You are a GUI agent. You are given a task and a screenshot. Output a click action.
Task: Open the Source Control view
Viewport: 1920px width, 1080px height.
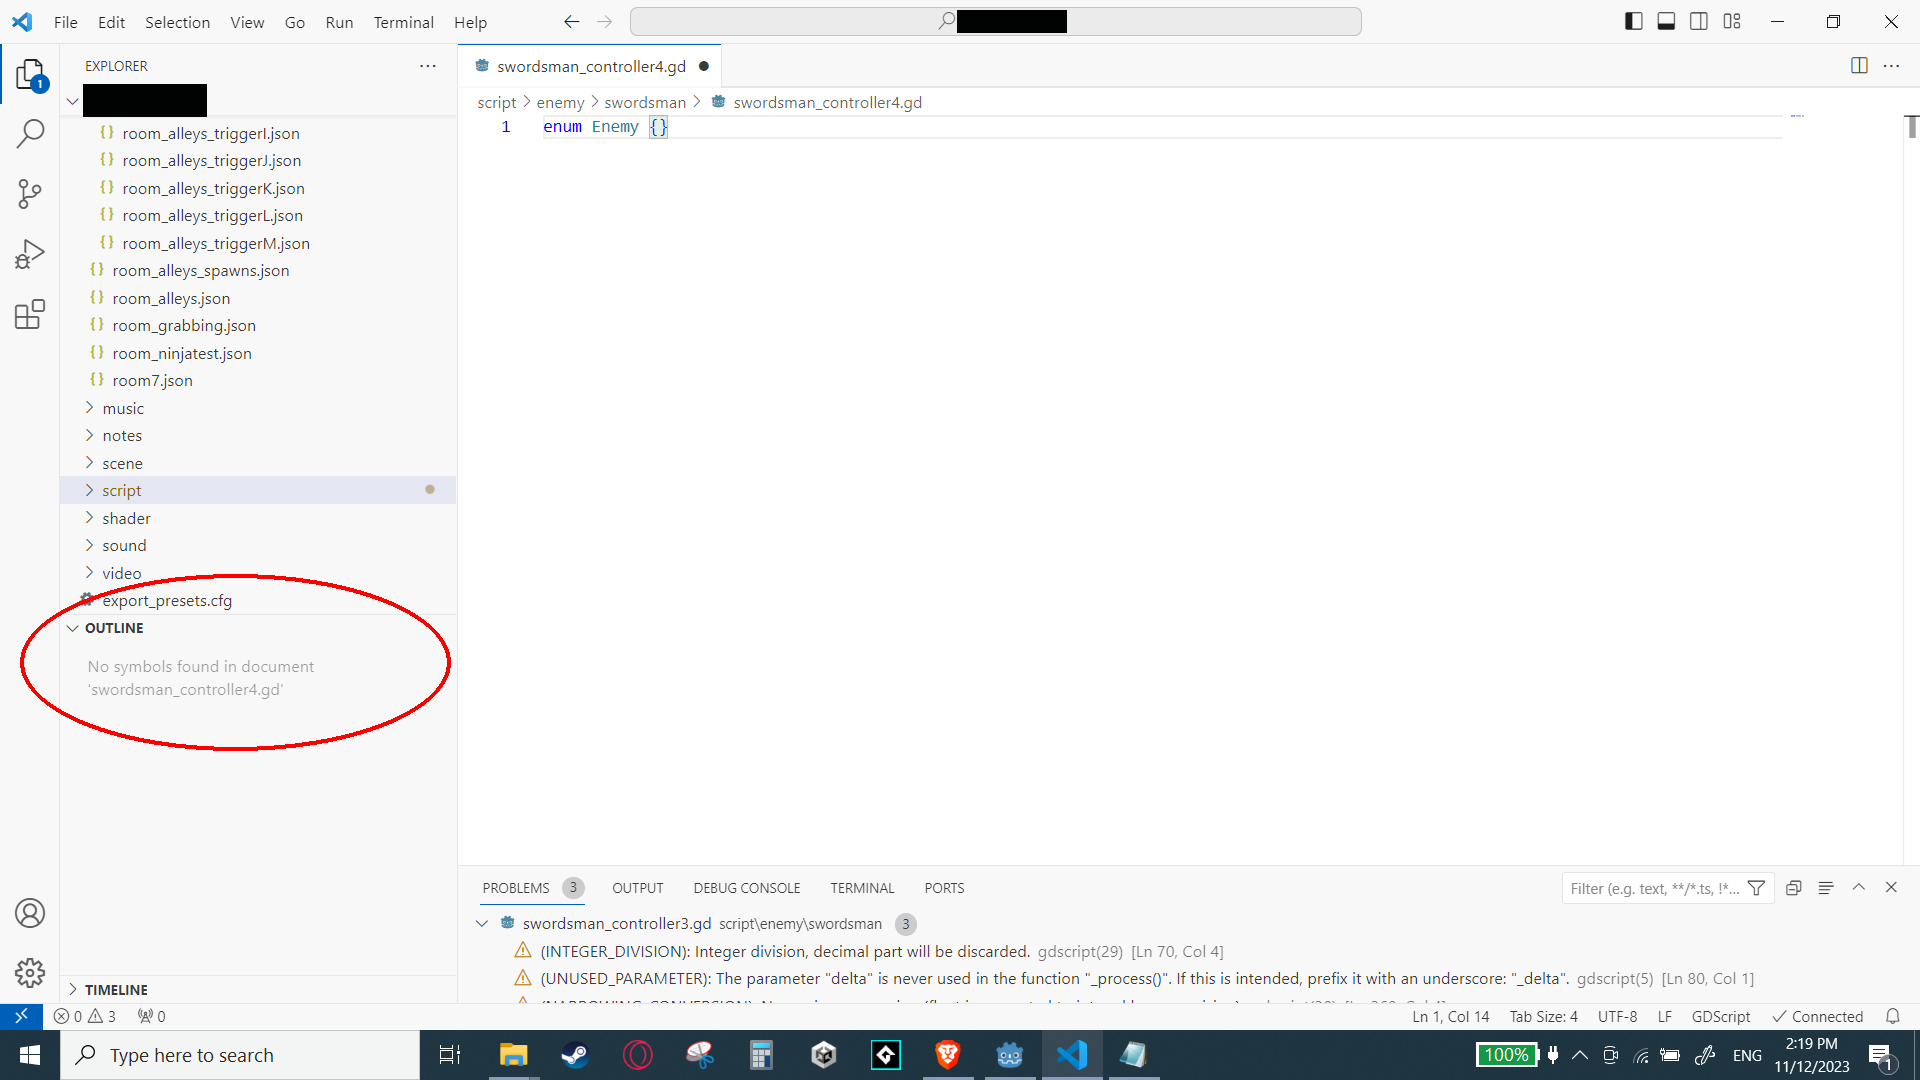[x=30, y=194]
